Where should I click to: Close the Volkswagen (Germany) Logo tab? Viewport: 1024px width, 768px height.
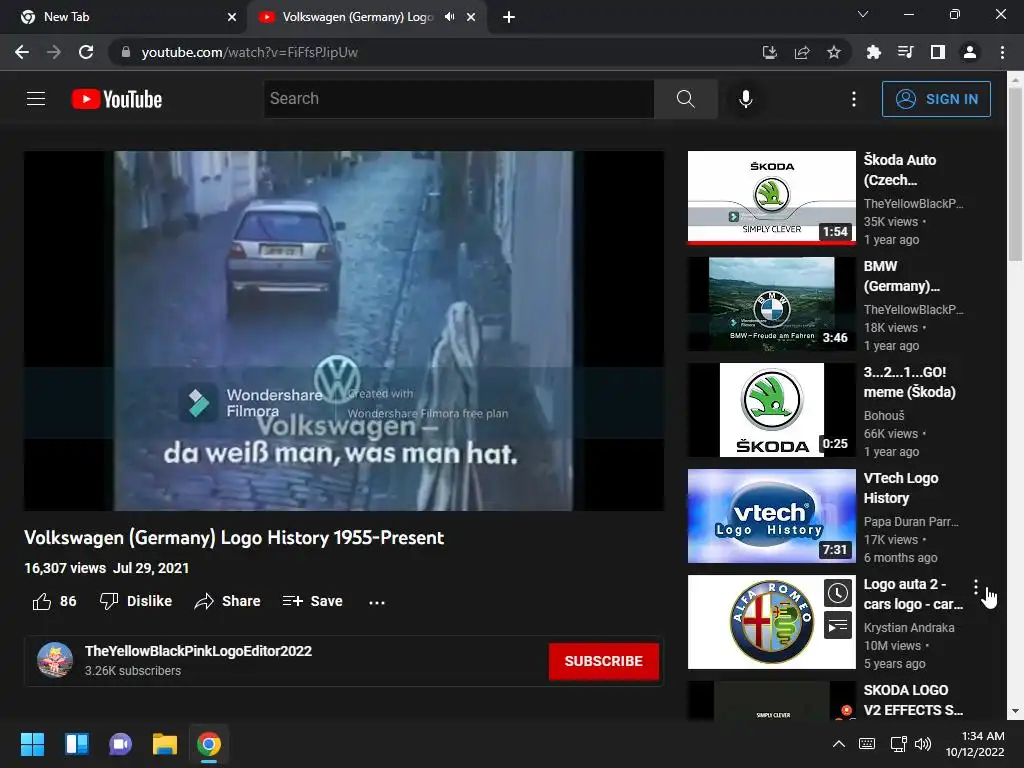[471, 17]
